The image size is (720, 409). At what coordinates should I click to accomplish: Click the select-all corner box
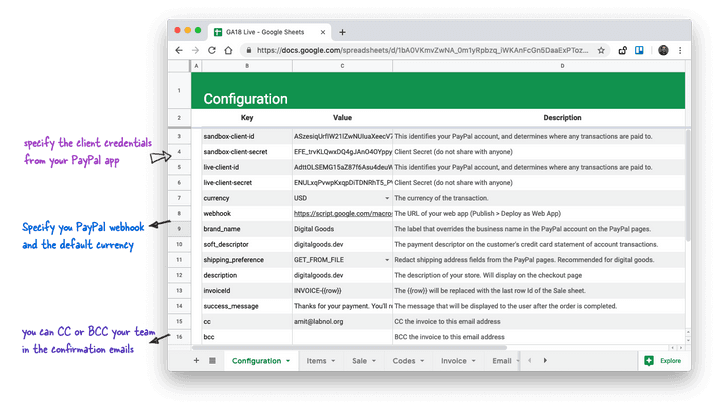click(179, 66)
